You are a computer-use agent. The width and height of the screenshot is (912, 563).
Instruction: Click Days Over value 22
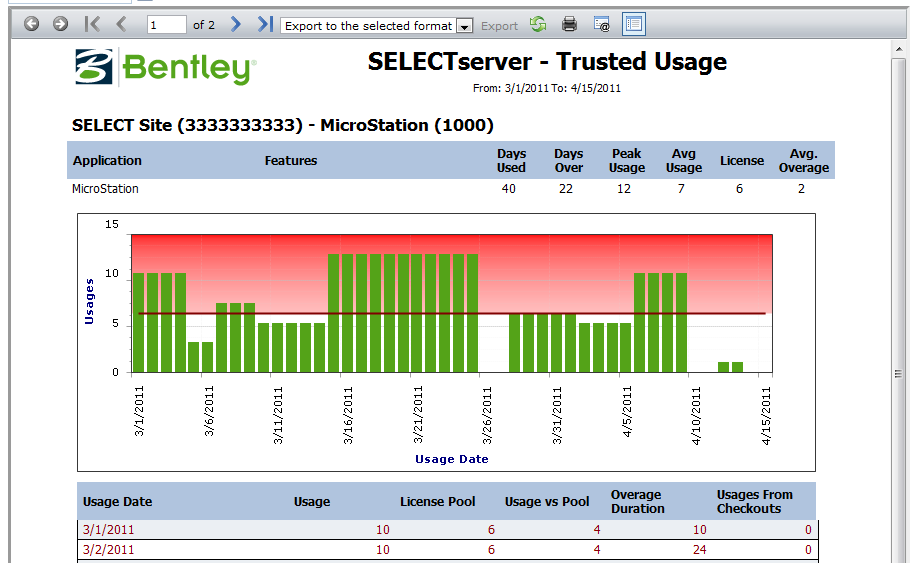(565, 188)
